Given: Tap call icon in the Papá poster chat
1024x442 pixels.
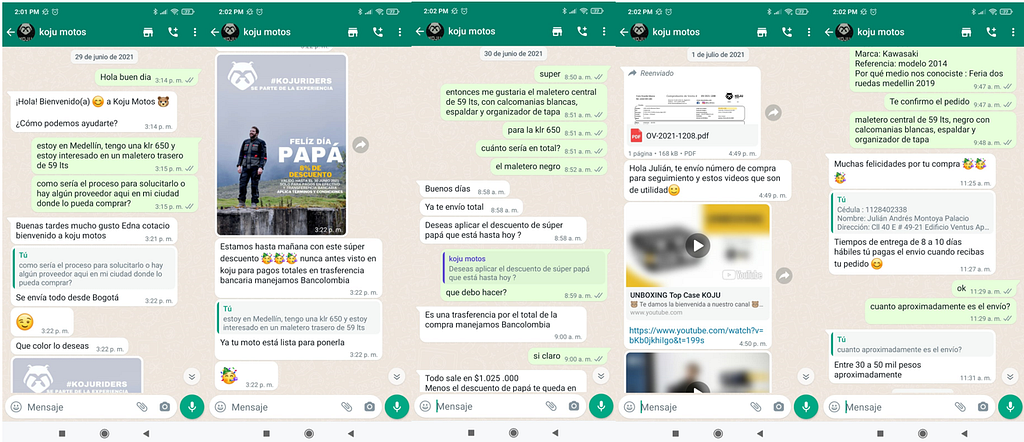Looking at the screenshot, I should pos(378,32).
